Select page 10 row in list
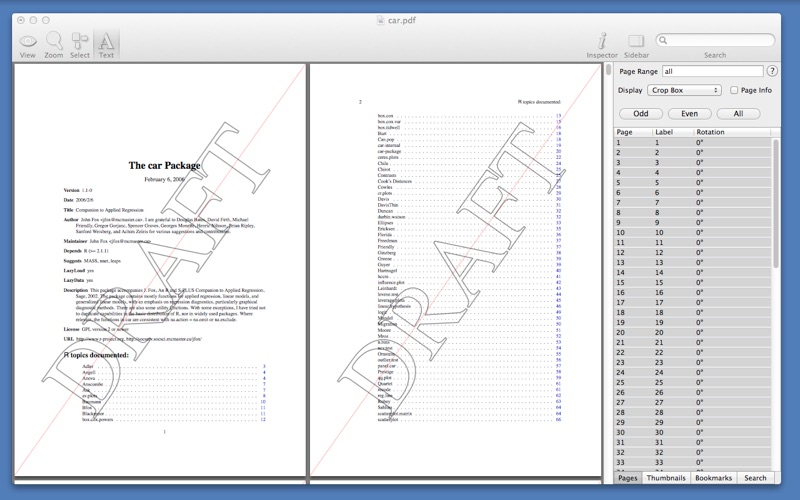The height and width of the screenshot is (500, 800). (692, 233)
